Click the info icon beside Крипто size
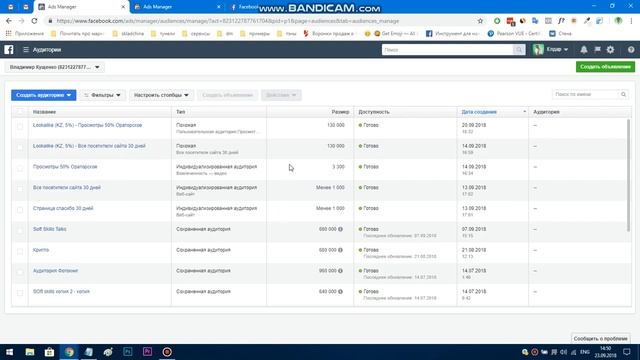The width and height of the screenshot is (640, 360). point(340,250)
